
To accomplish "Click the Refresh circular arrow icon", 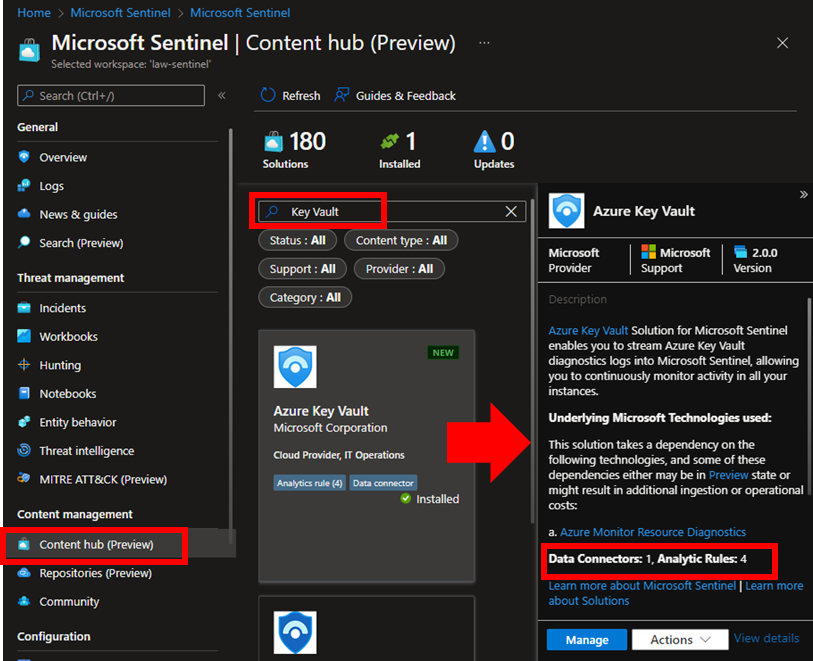I will pyautogui.click(x=268, y=95).
